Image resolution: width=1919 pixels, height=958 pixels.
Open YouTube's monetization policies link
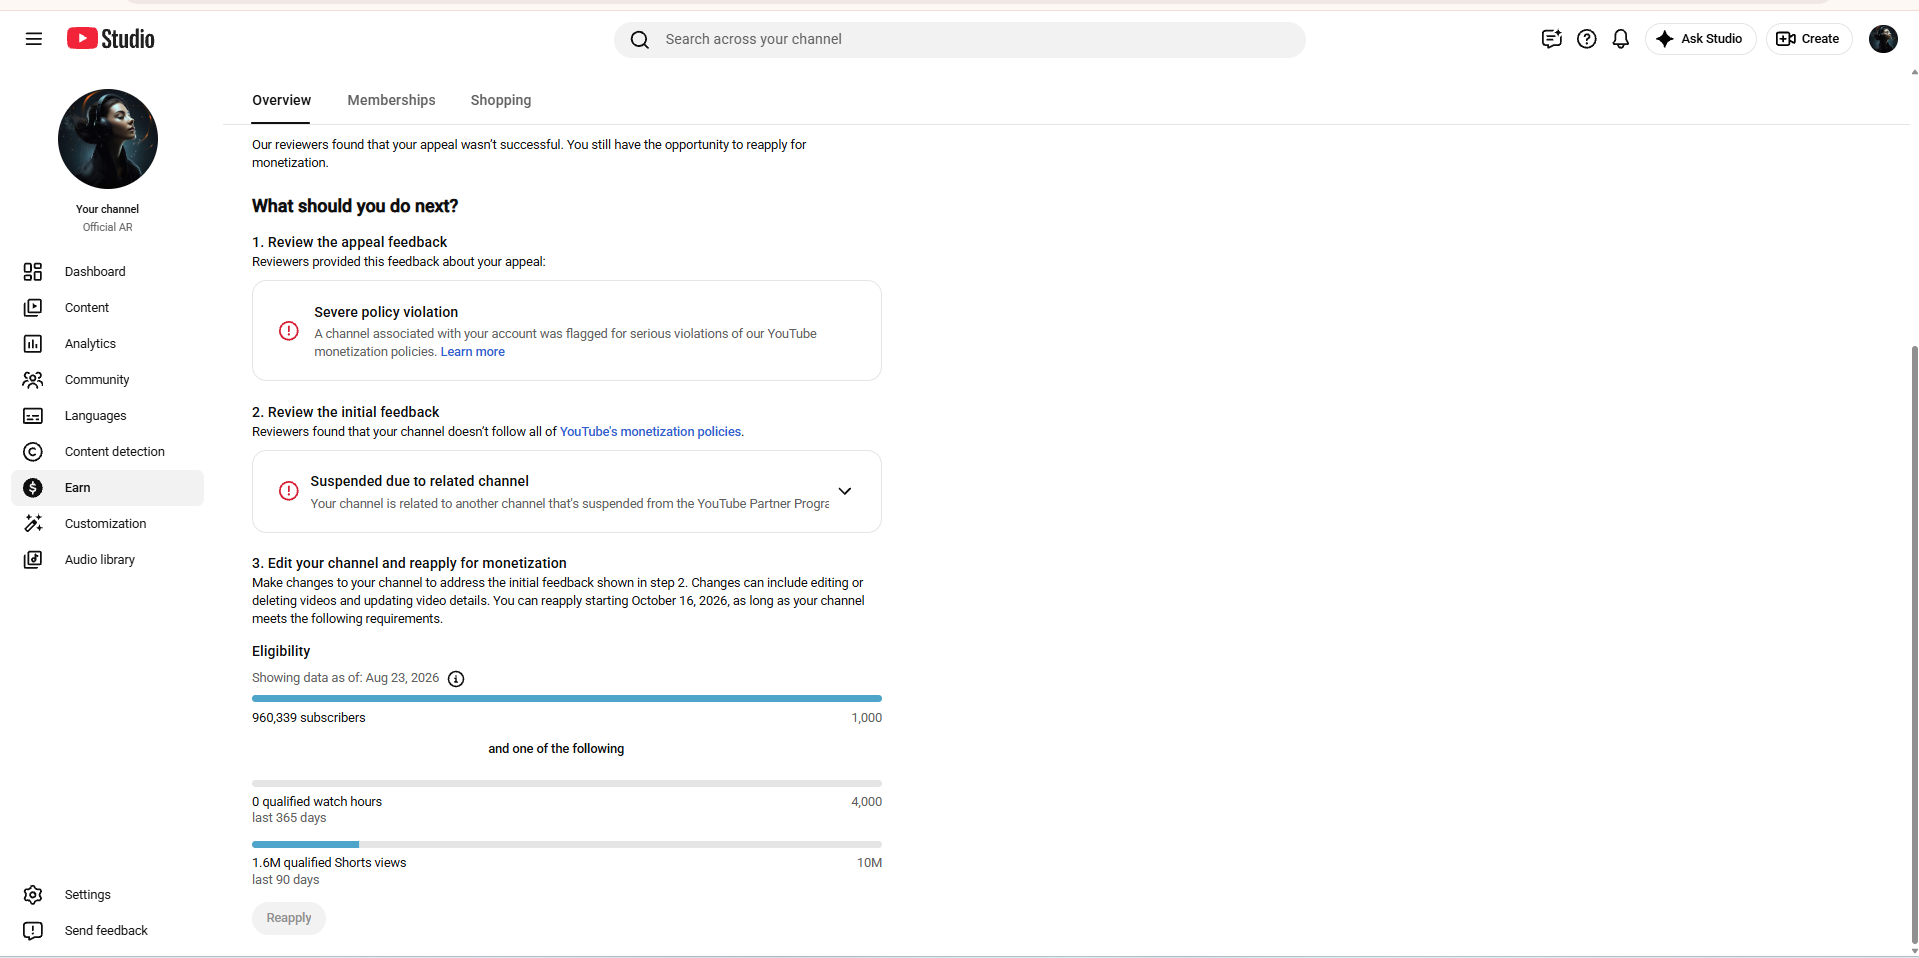651,432
